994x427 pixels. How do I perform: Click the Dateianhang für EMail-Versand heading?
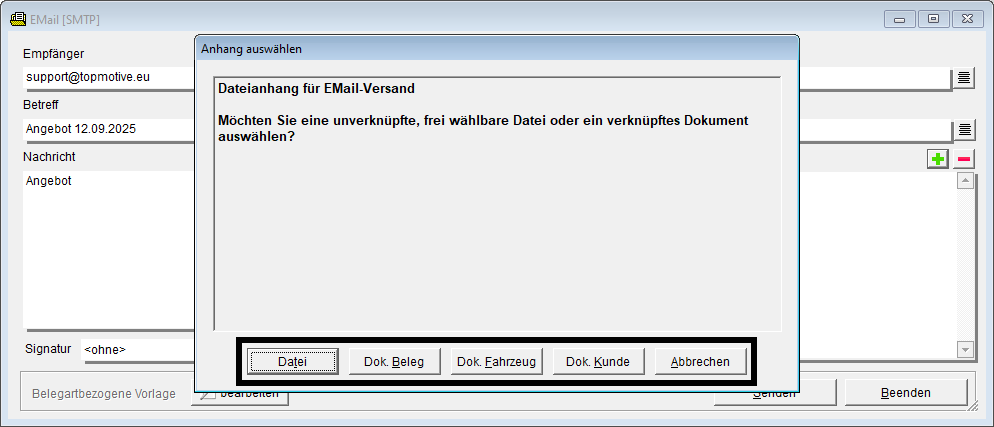coord(316,89)
